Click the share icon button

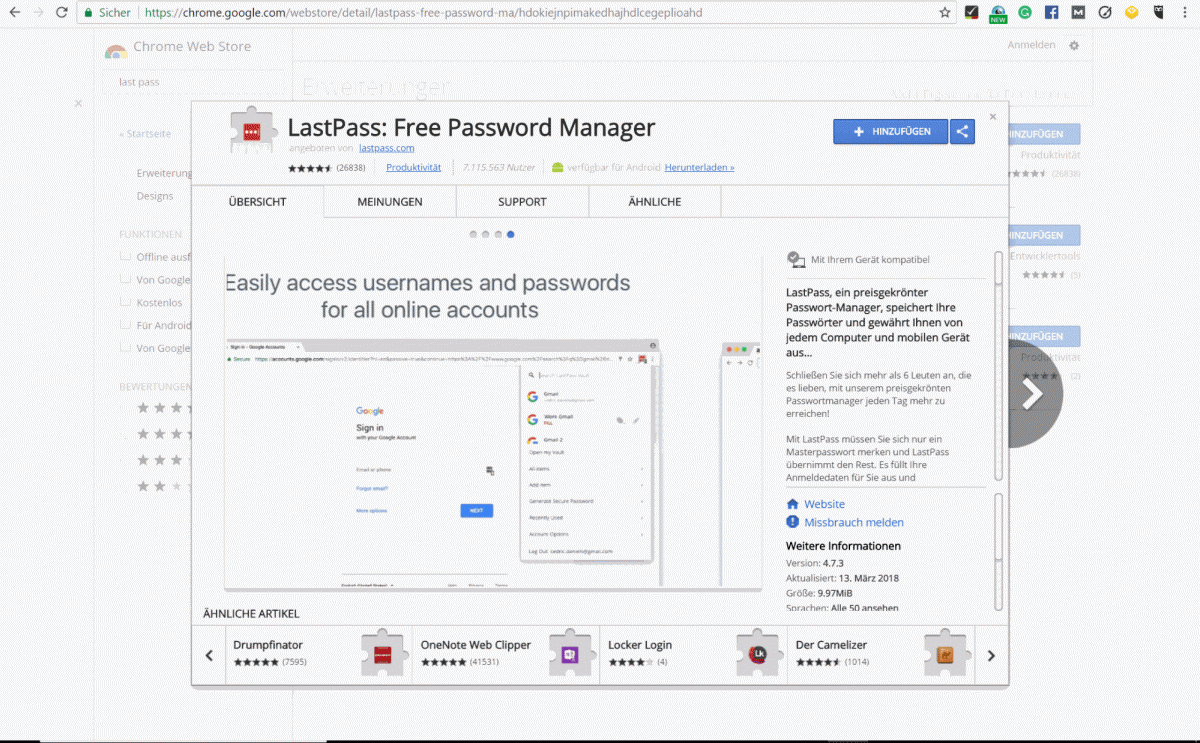coord(962,132)
